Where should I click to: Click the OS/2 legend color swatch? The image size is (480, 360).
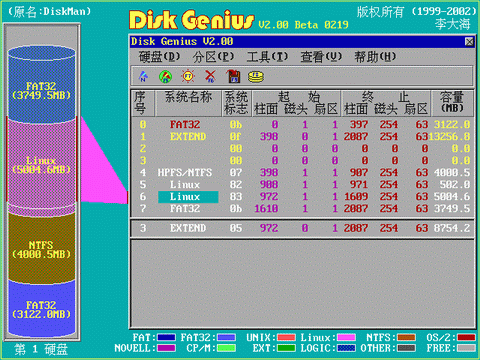point(466,338)
